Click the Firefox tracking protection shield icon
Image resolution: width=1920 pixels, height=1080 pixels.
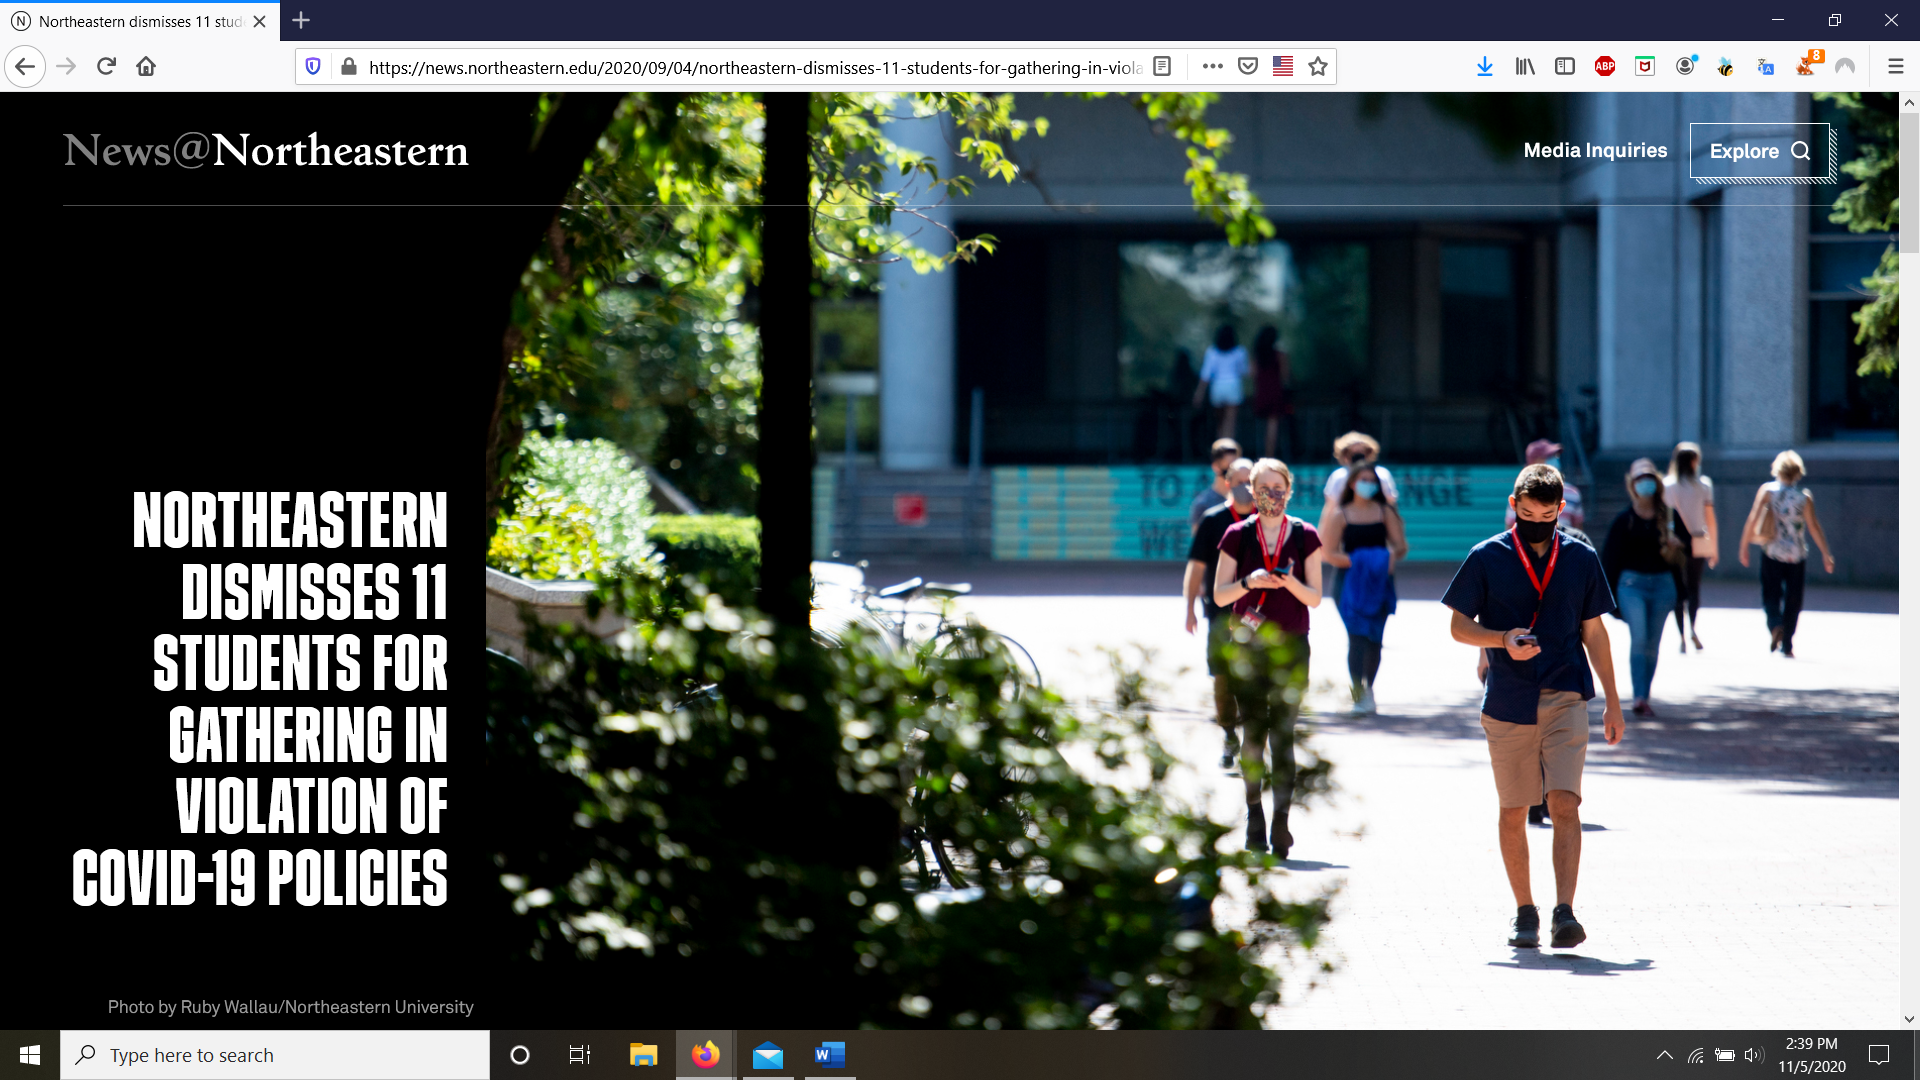(313, 67)
